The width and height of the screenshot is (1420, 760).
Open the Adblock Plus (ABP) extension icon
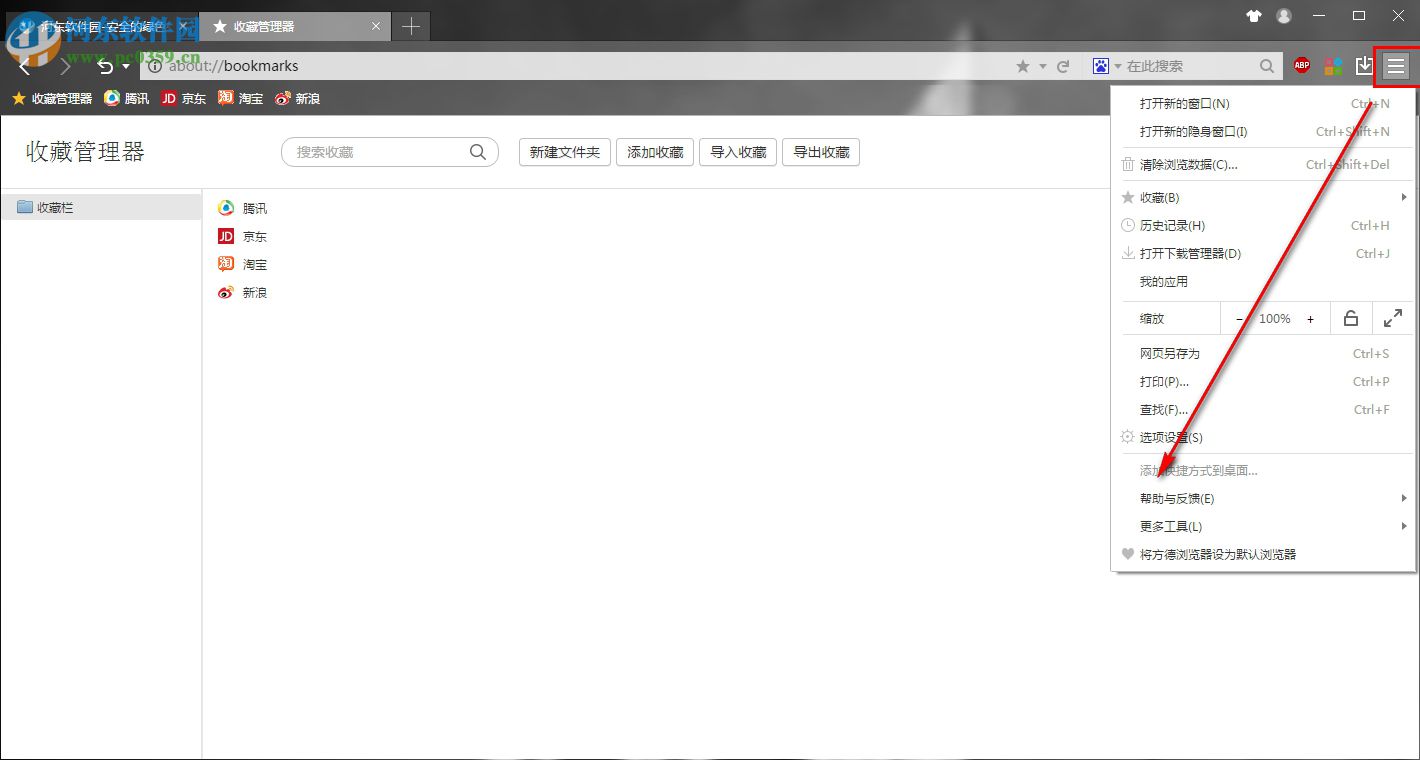(1301, 65)
